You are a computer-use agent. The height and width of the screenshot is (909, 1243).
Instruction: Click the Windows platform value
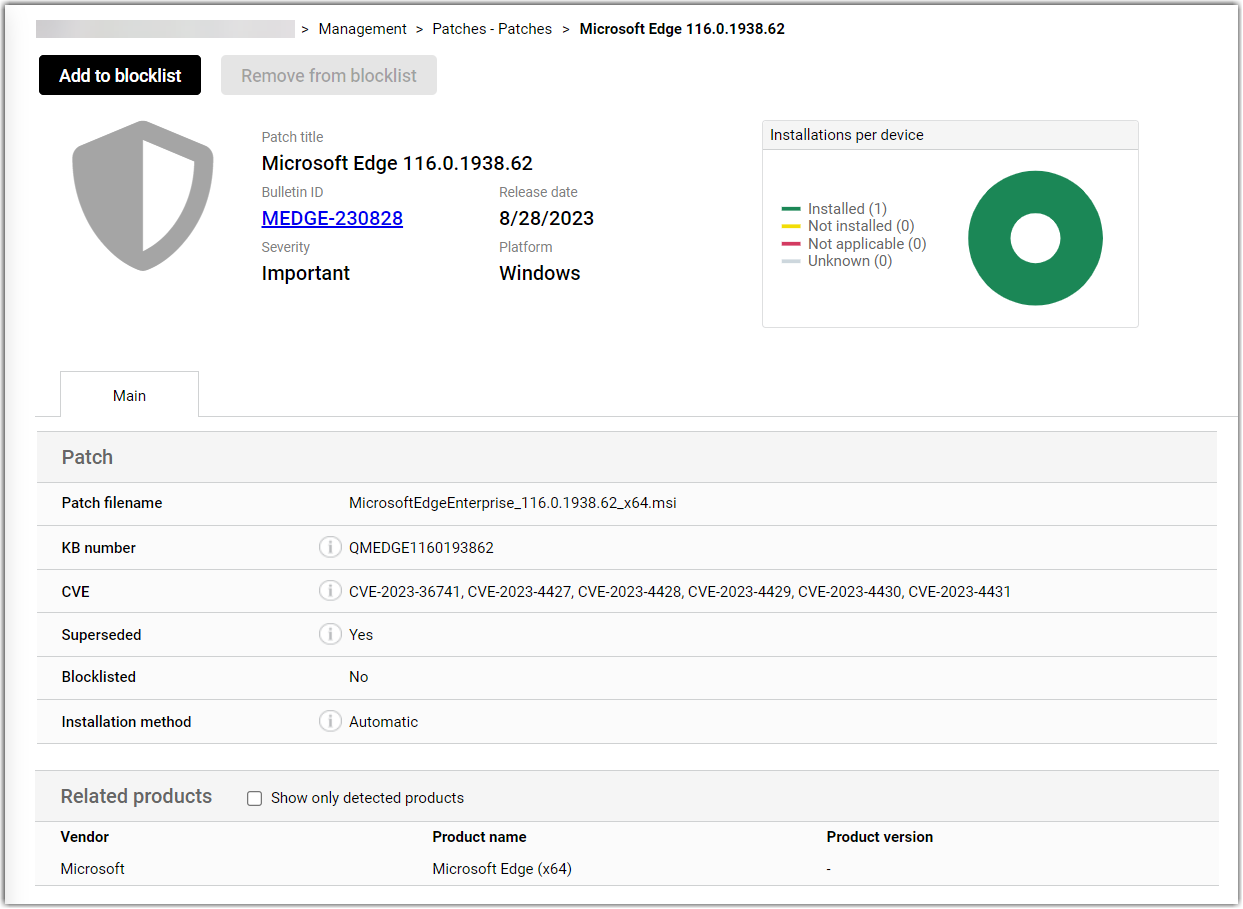point(540,273)
